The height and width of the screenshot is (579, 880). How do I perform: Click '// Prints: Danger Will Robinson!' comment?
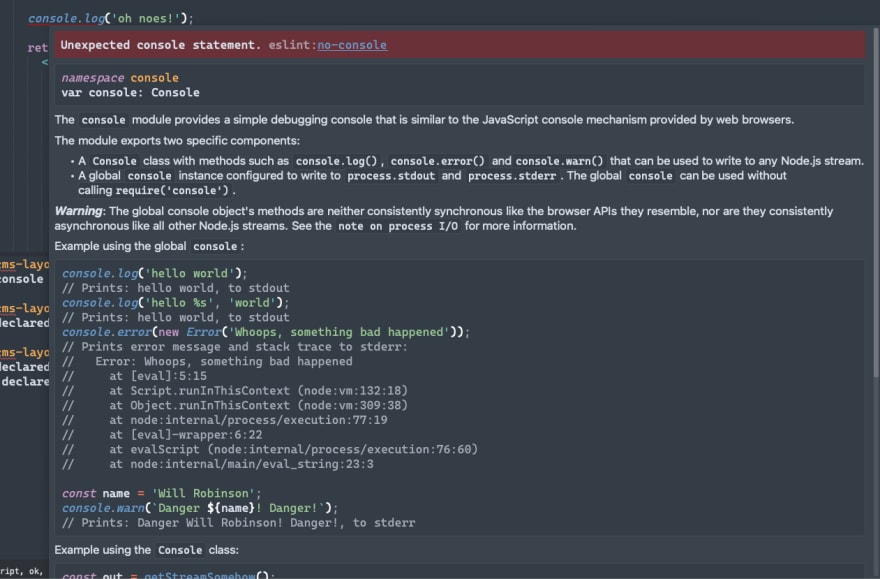[239, 523]
